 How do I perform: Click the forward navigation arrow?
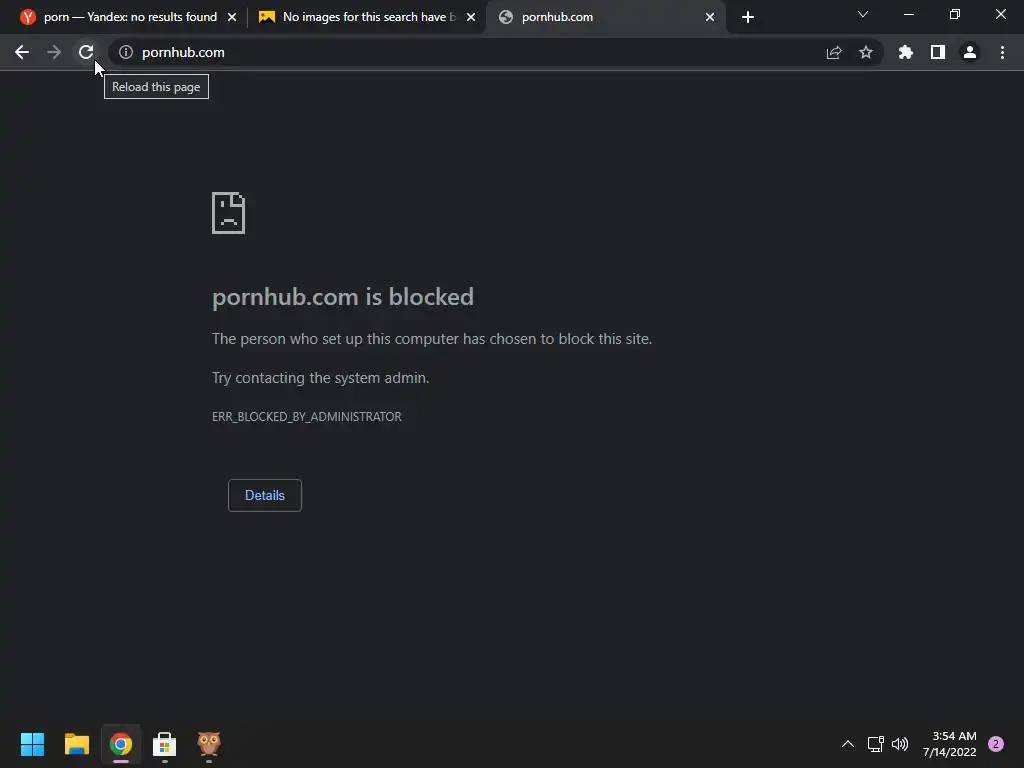coord(54,52)
